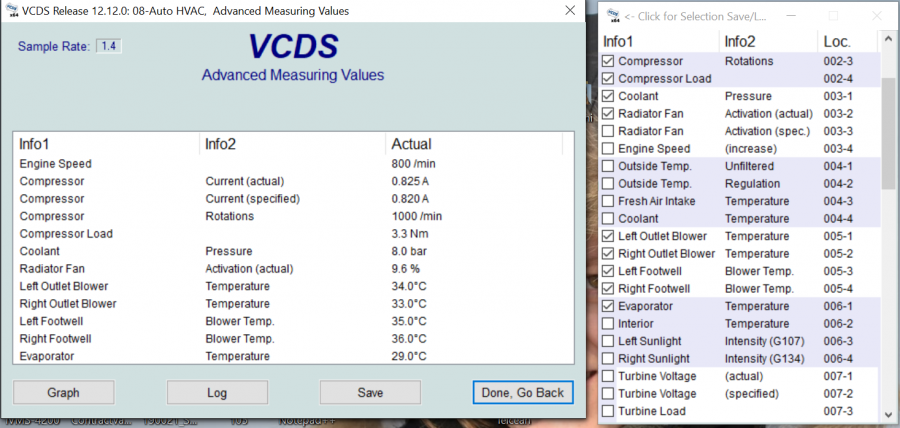900x428 pixels.
Task: Enable the Fresh Air Intake checkbox
Action: (608, 201)
